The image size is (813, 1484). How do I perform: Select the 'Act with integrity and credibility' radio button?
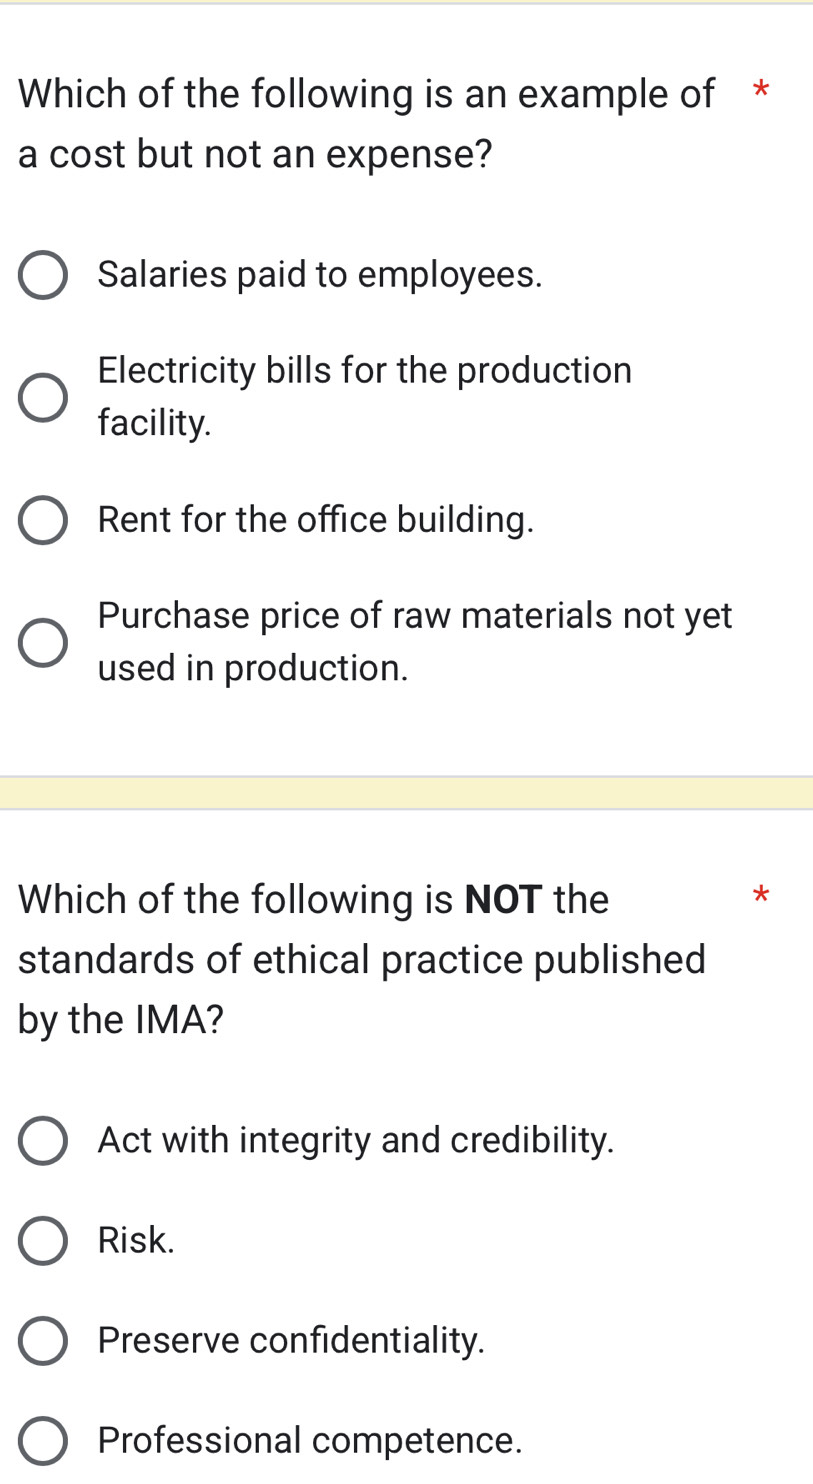[x=43, y=1141]
